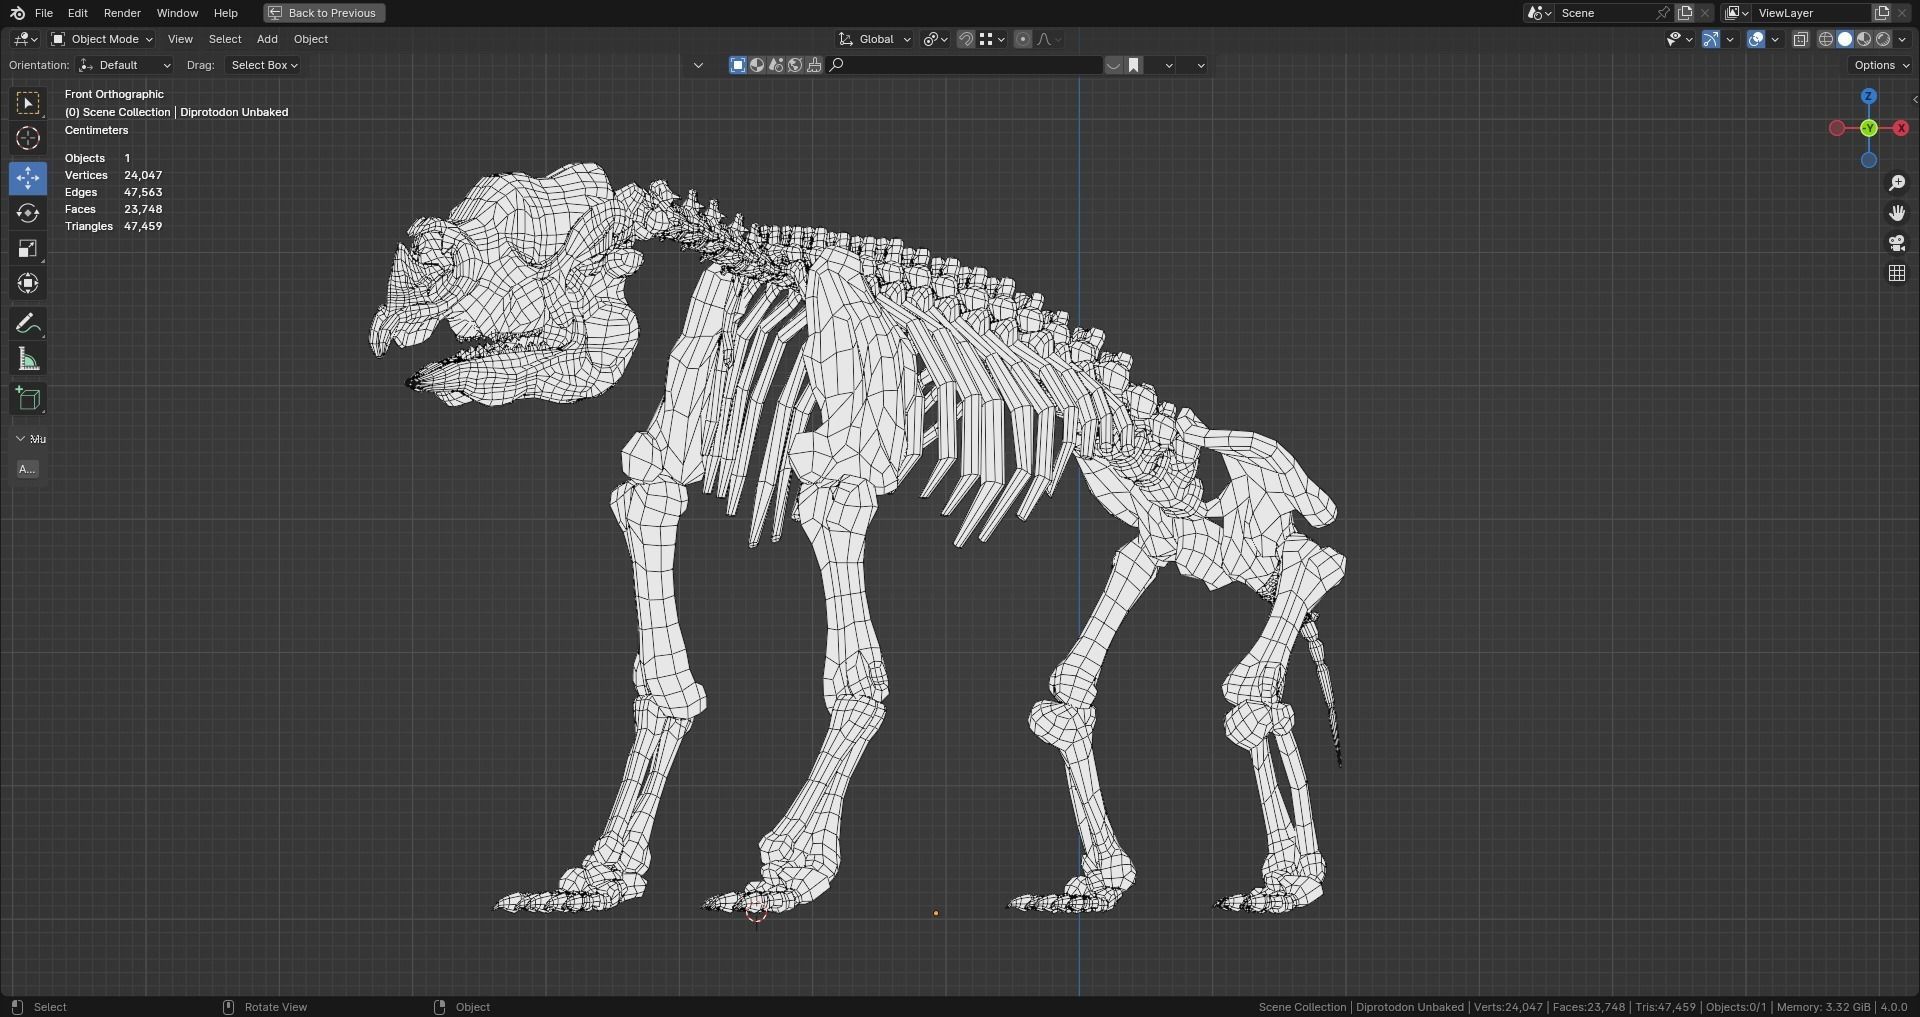The width and height of the screenshot is (1920, 1017).
Task: Click the A... sidebar button
Action: [x=27, y=469]
